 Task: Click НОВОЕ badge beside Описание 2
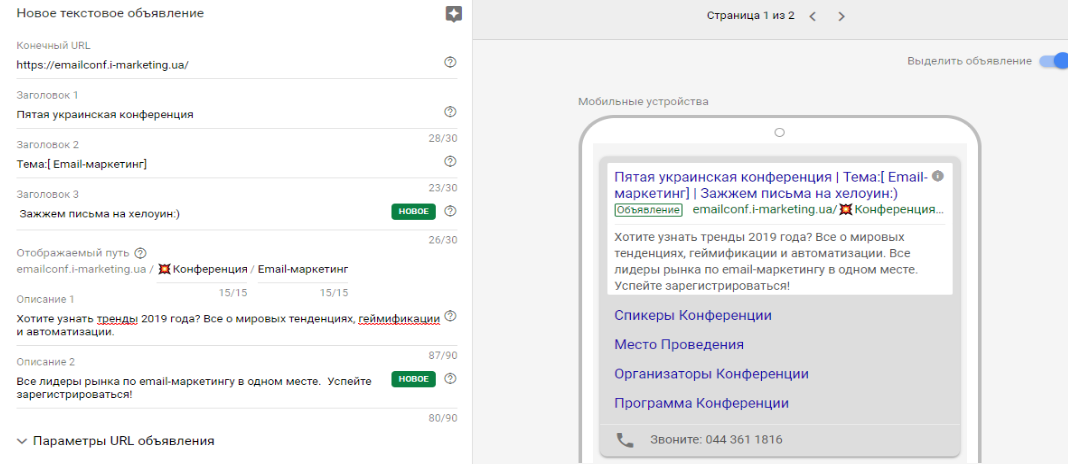[x=413, y=379]
